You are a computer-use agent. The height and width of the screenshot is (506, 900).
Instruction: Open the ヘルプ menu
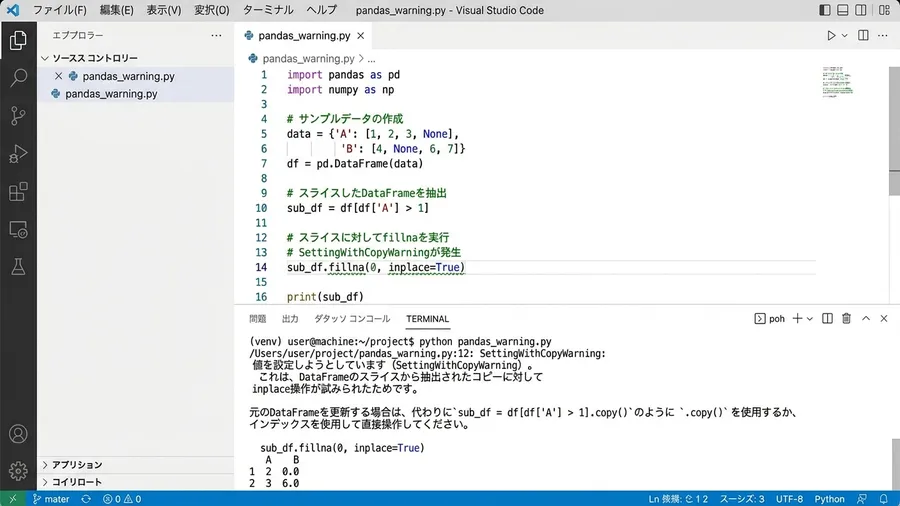(x=321, y=10)
